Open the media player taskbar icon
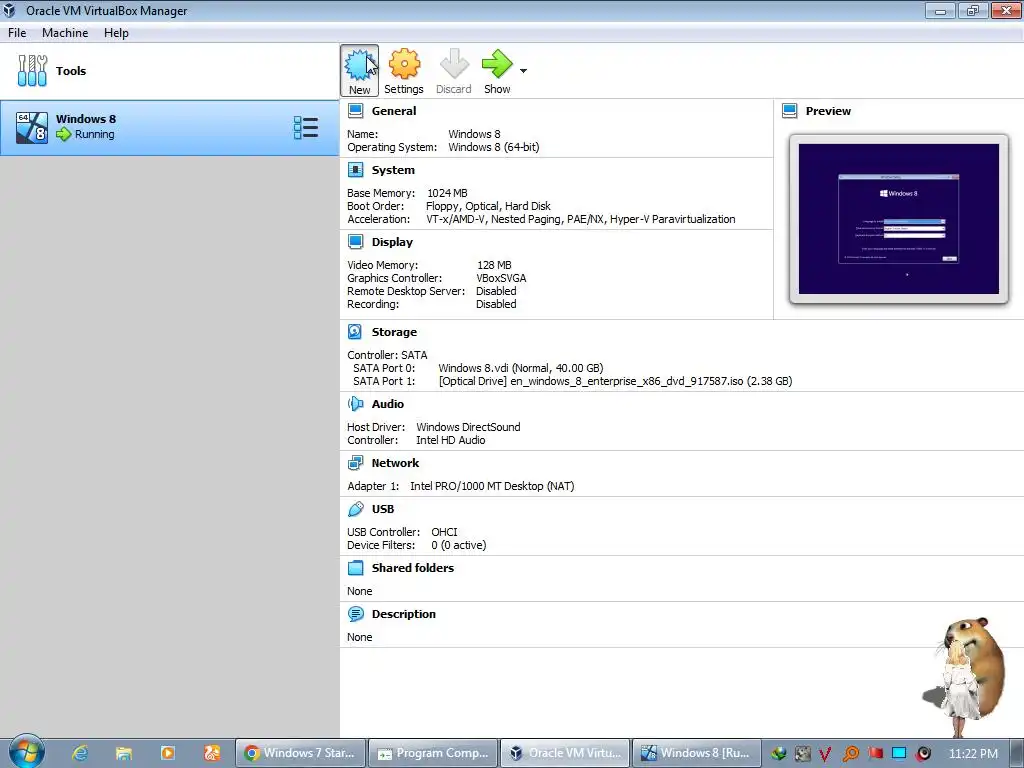Viewport: 1024px width, 768px height. [x=168, y=753]
